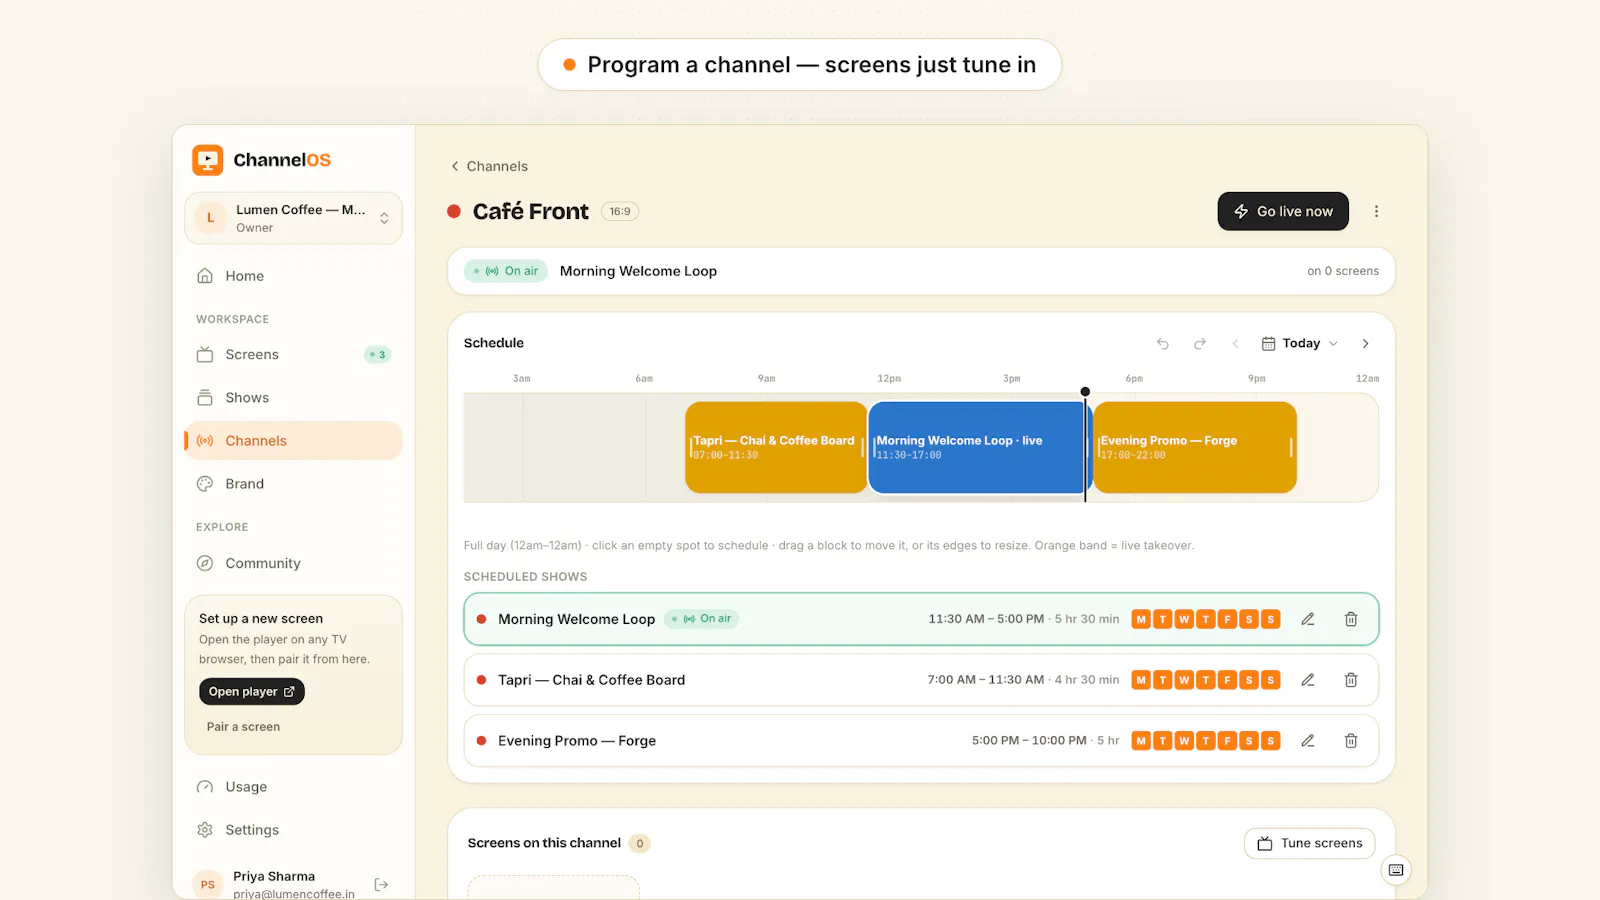Delete Morning Welcome Loop show
The height and width of the screenshot is (900, 1600).
pyautogui.click(x=1351, y=620)
